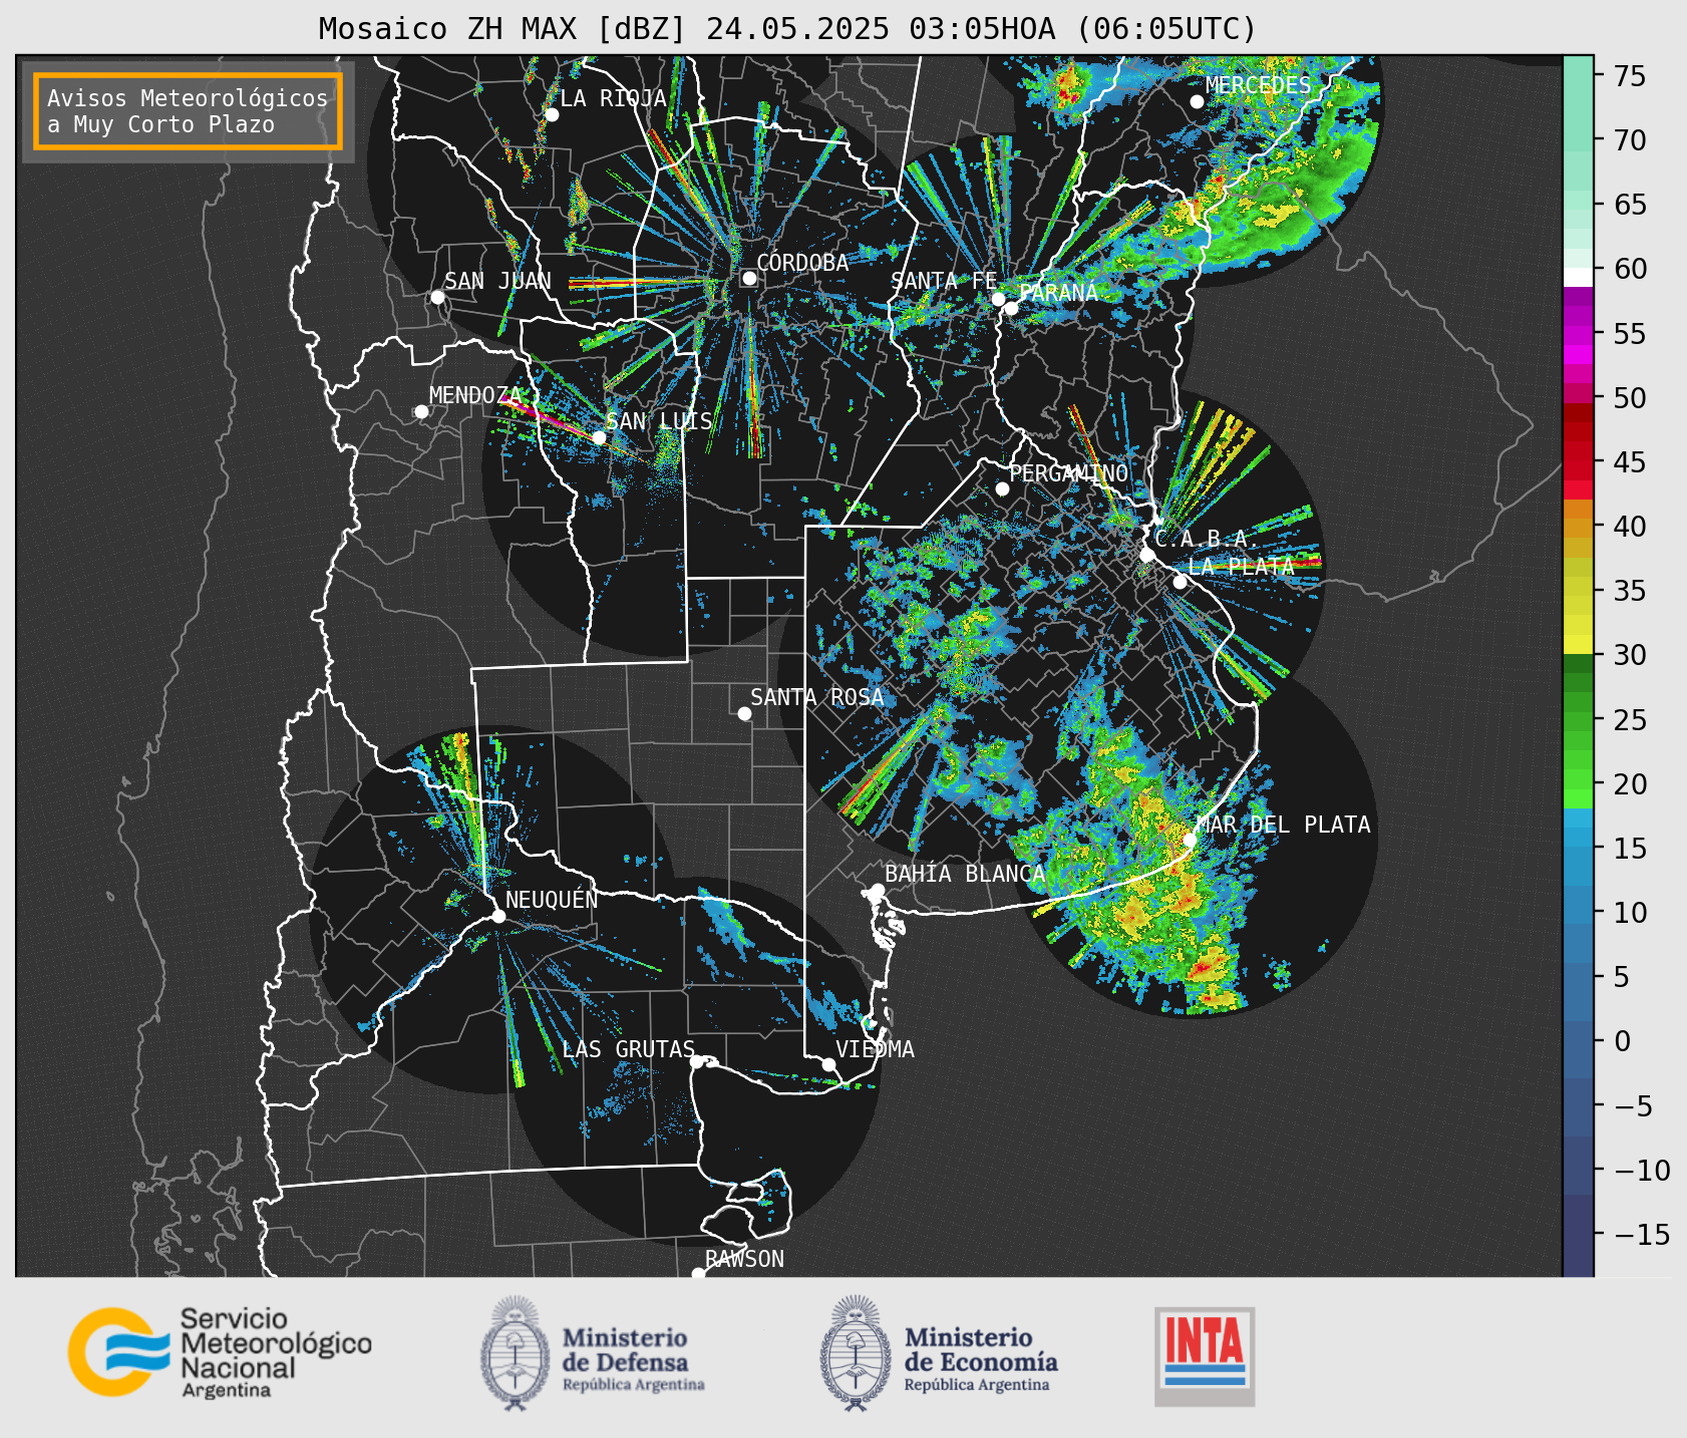Click the LA RIOJA city marker dot
The width and height of the screenshot is (1687, 1438).
[x=551, y=115]
